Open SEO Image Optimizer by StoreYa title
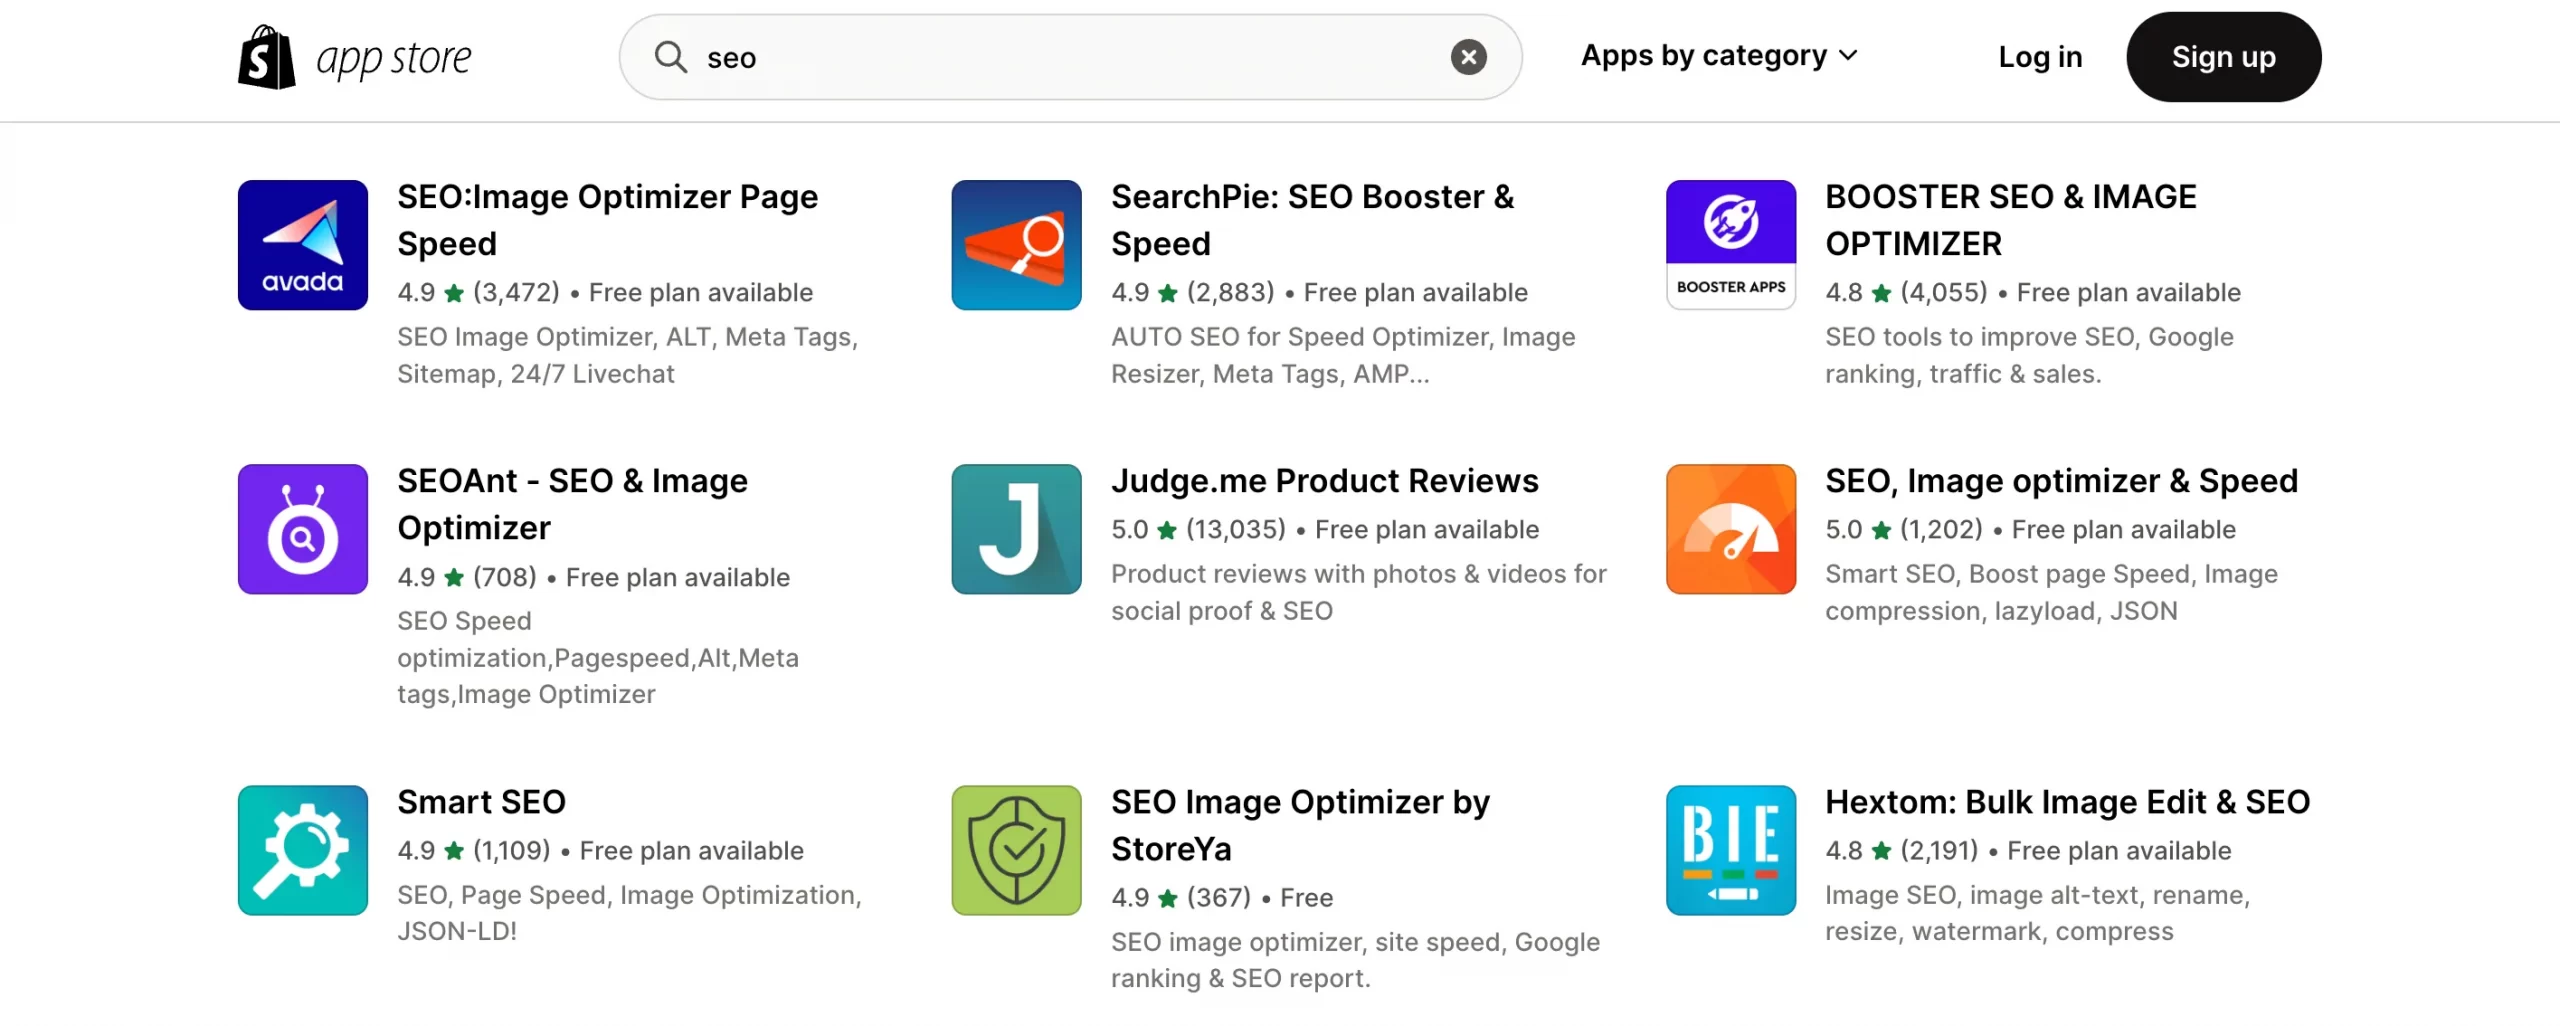Image resolution: width=2560 pixels, height=1026 pixels. point(1300,825)
